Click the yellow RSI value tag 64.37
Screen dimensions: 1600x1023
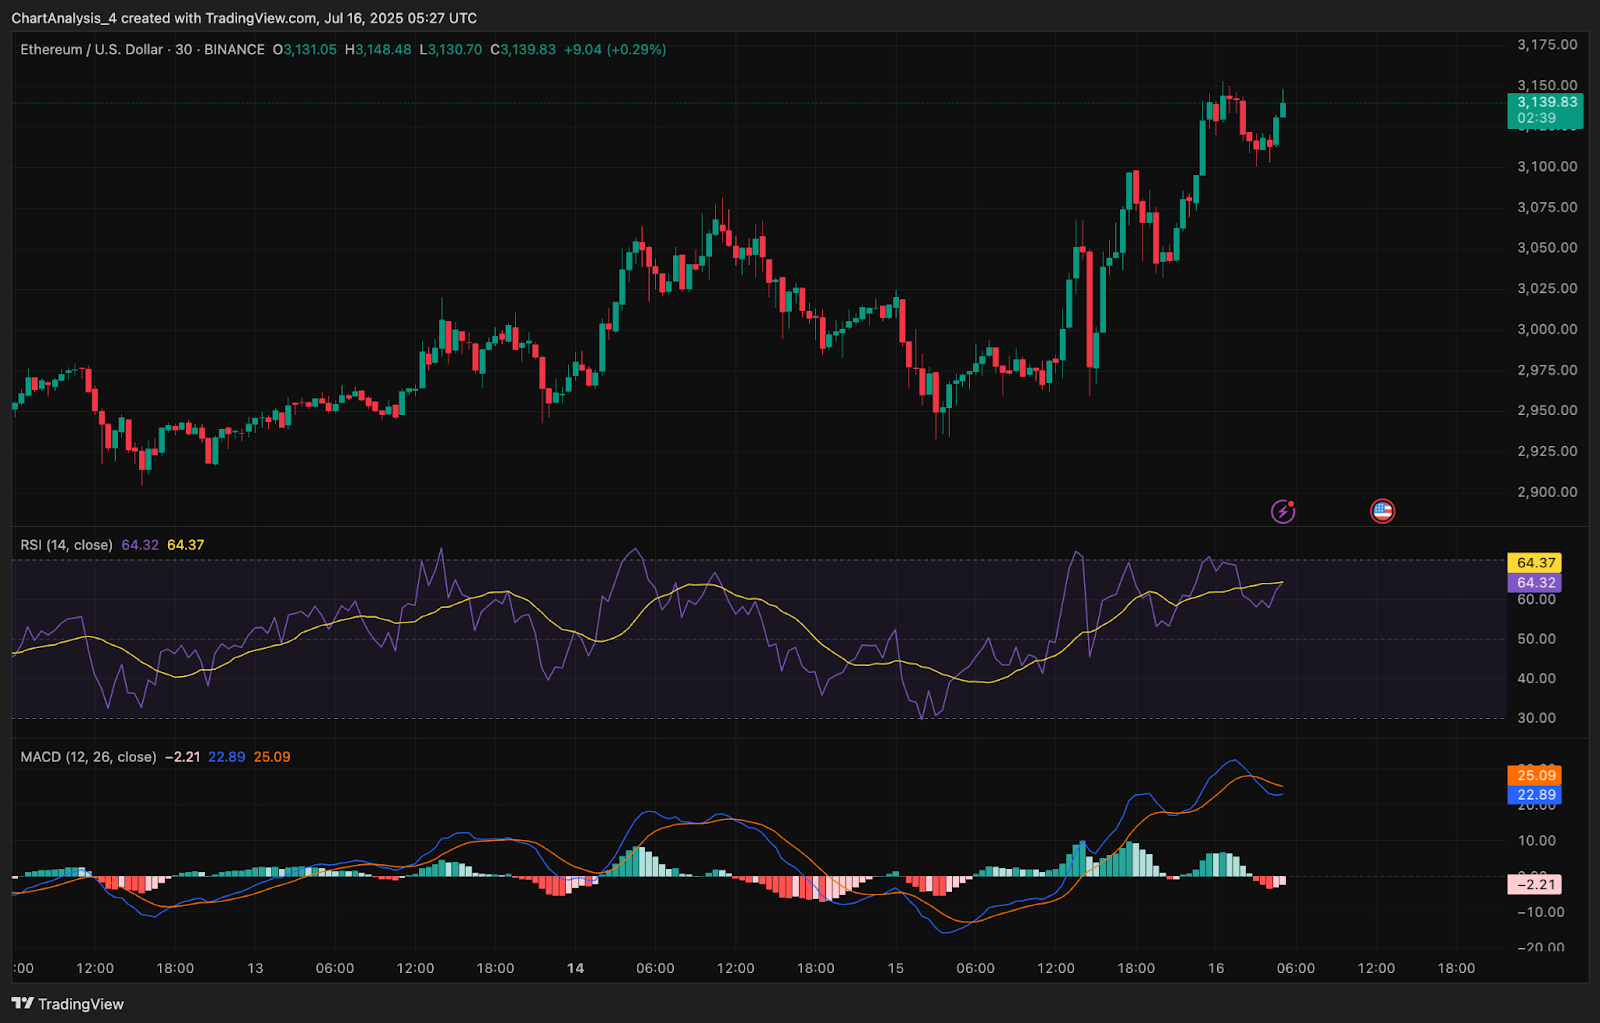1535,563
